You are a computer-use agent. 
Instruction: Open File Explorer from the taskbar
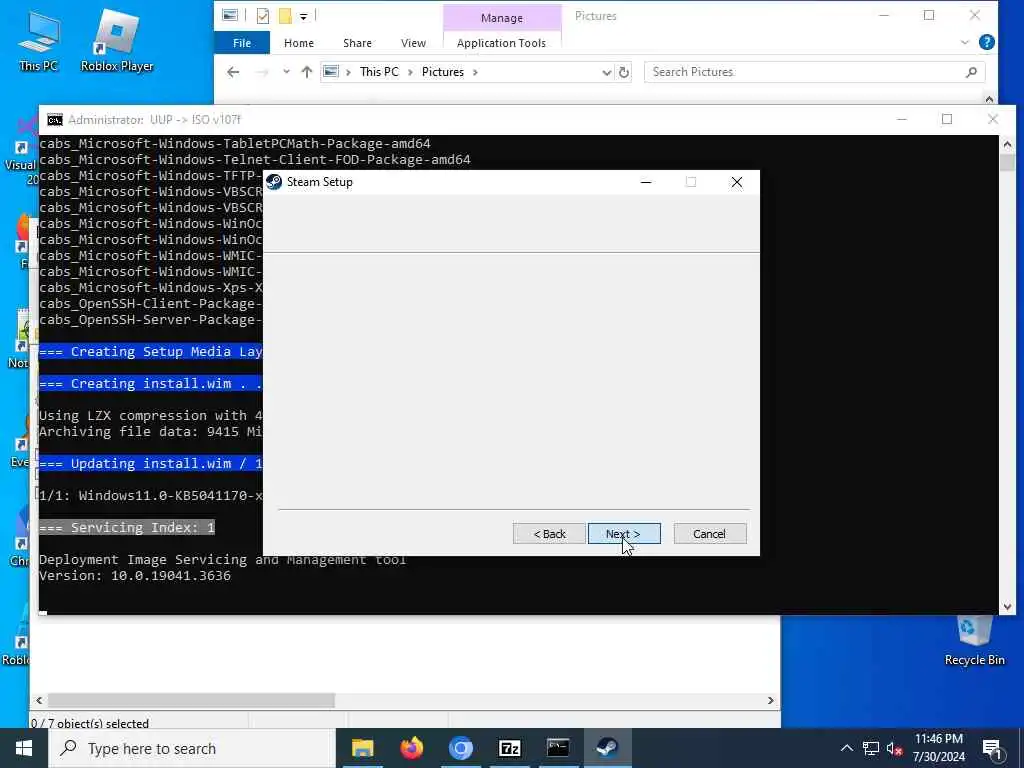pyautogui.click(x=362, y=748)
